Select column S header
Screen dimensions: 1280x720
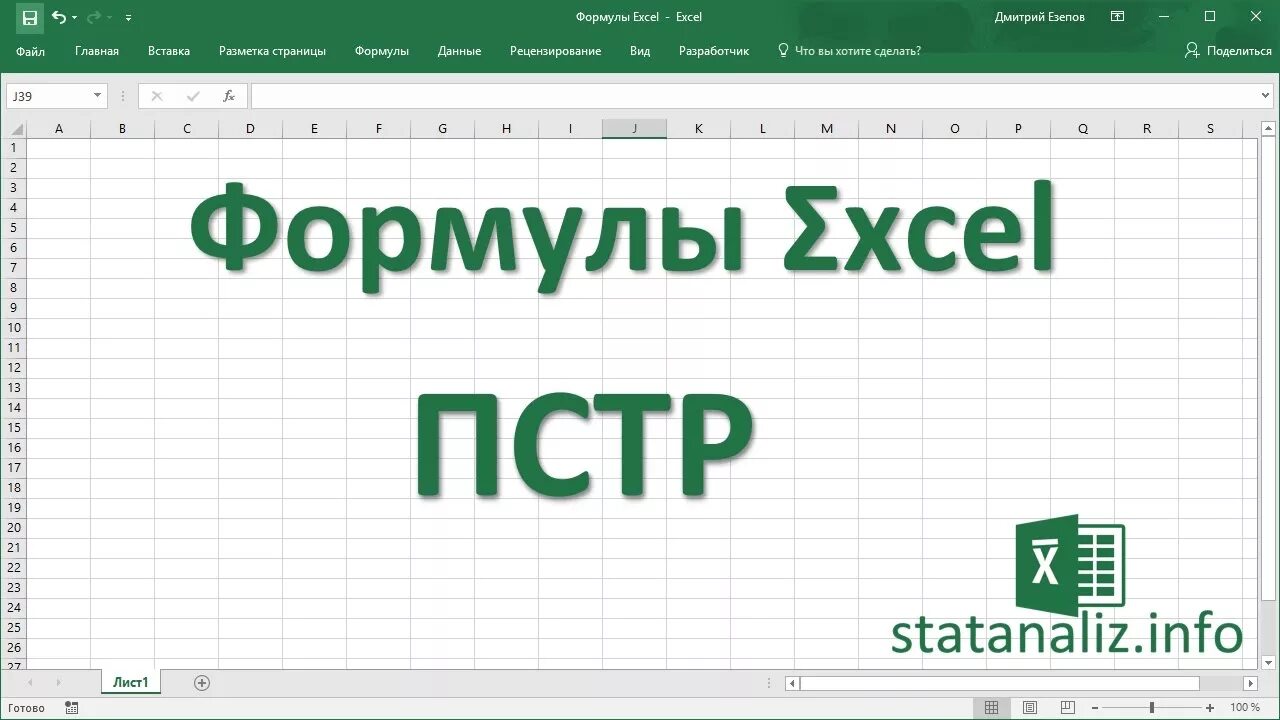(x=1210, y=128)
